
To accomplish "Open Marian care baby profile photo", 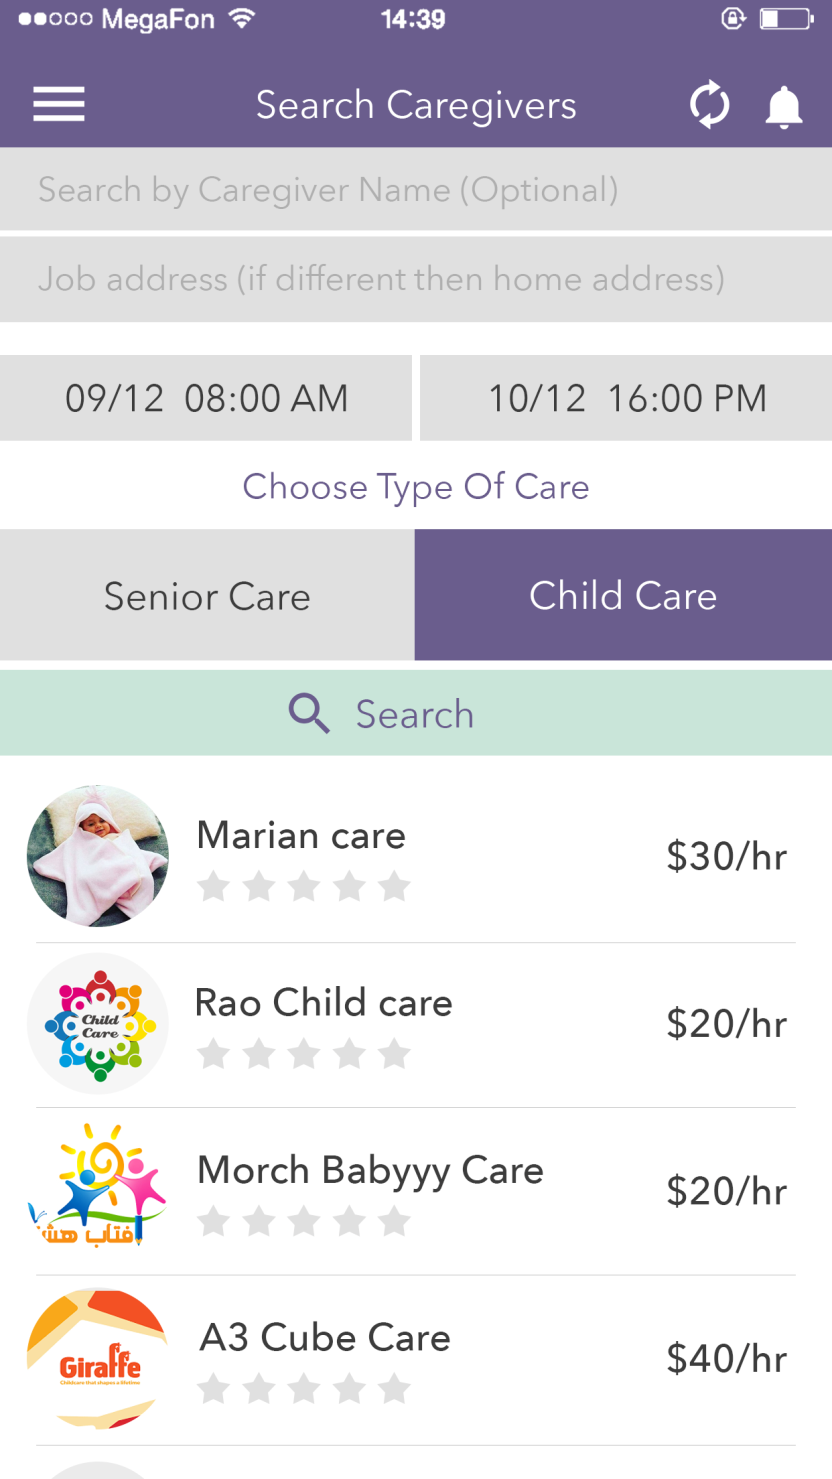I will point(98,856).
